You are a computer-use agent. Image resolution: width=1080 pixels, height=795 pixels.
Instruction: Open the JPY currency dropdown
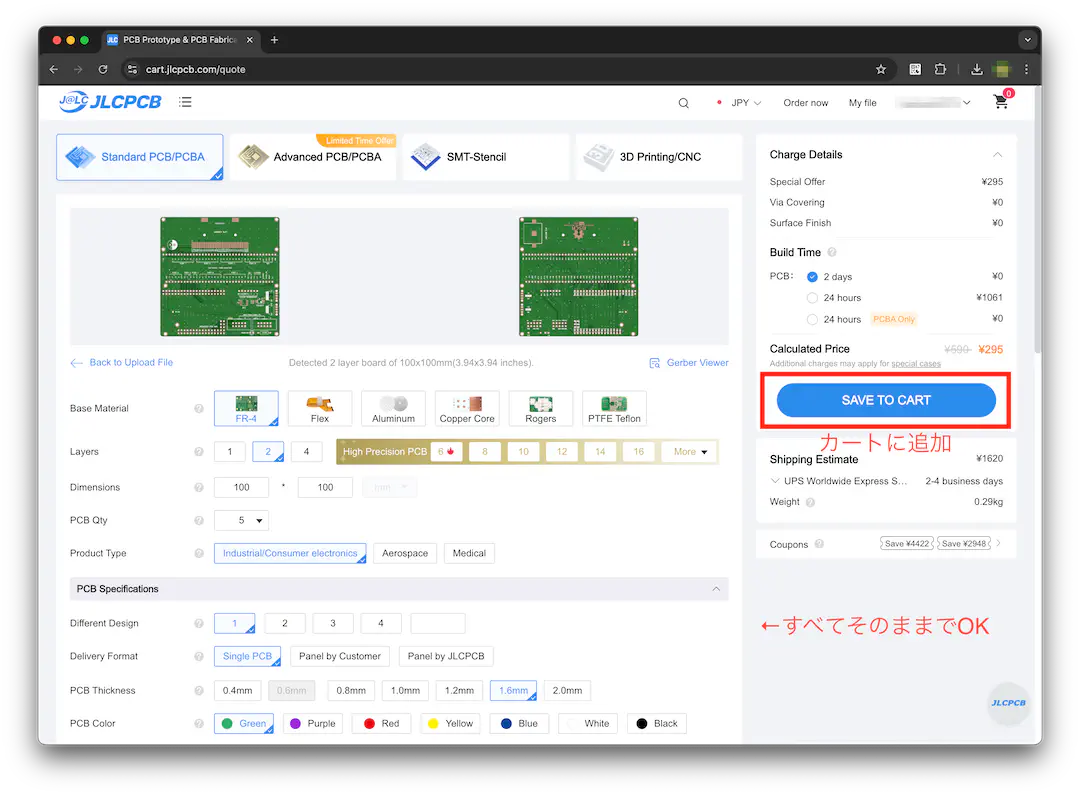tap(746, 103)
